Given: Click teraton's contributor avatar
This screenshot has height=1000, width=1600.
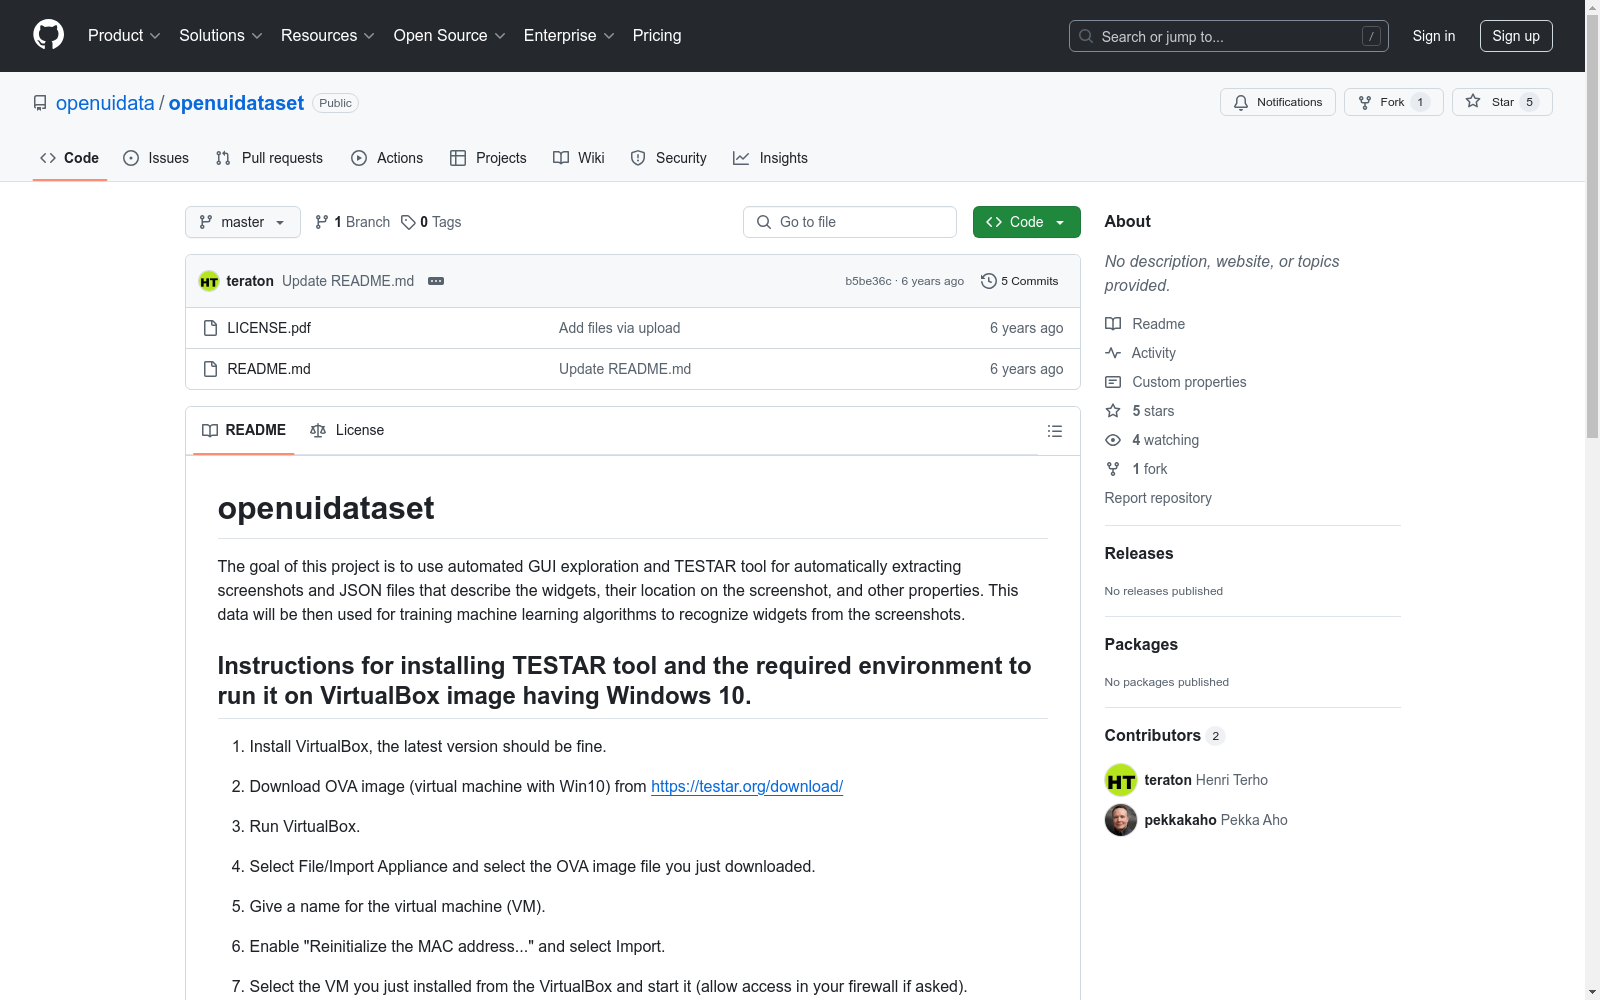Looking at the screenshot, I should 1121,780.
